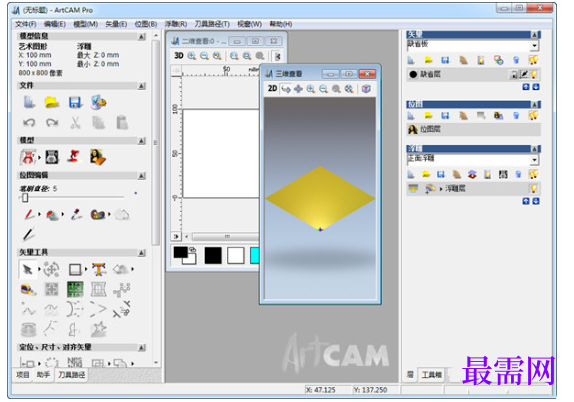Click the 2D view horizontal scrollbar
Screen dimensions: 574x402
pos(225,237)
